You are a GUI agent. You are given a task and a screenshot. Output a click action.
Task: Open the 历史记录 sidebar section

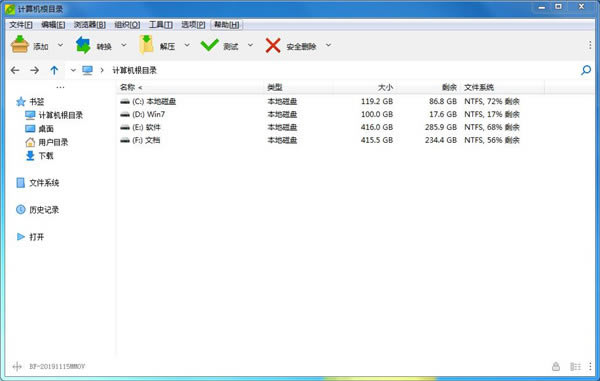click(x=44, y=210)
